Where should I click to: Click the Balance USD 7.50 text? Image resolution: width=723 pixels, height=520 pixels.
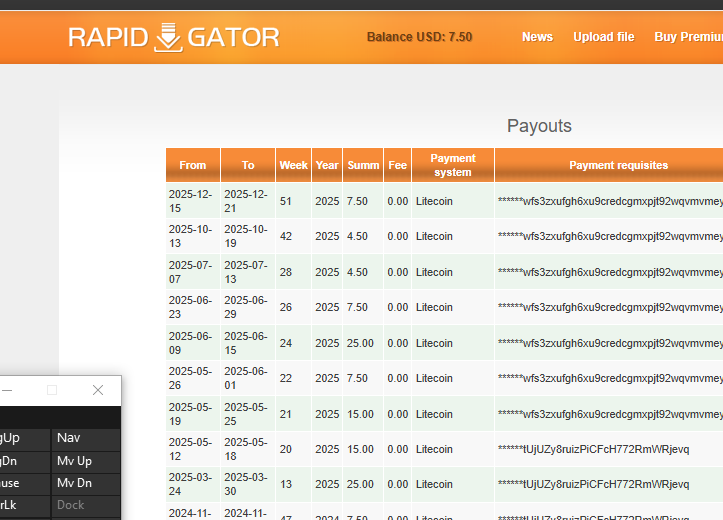(419, 37)
